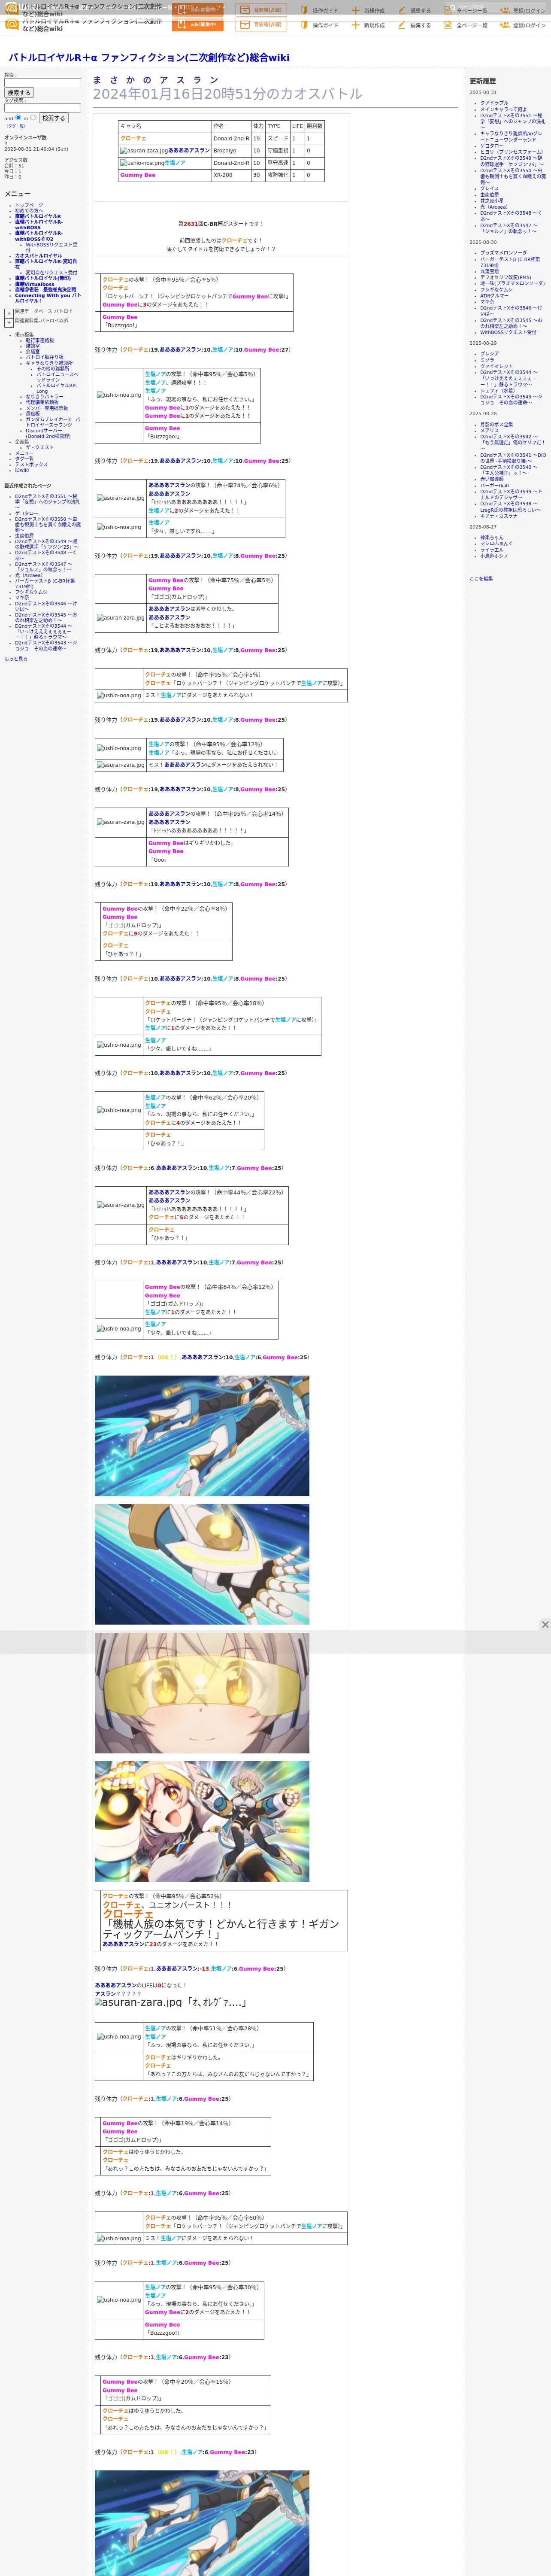
Task: Click 検索する button beside the or radio
Action: point(53,118)
